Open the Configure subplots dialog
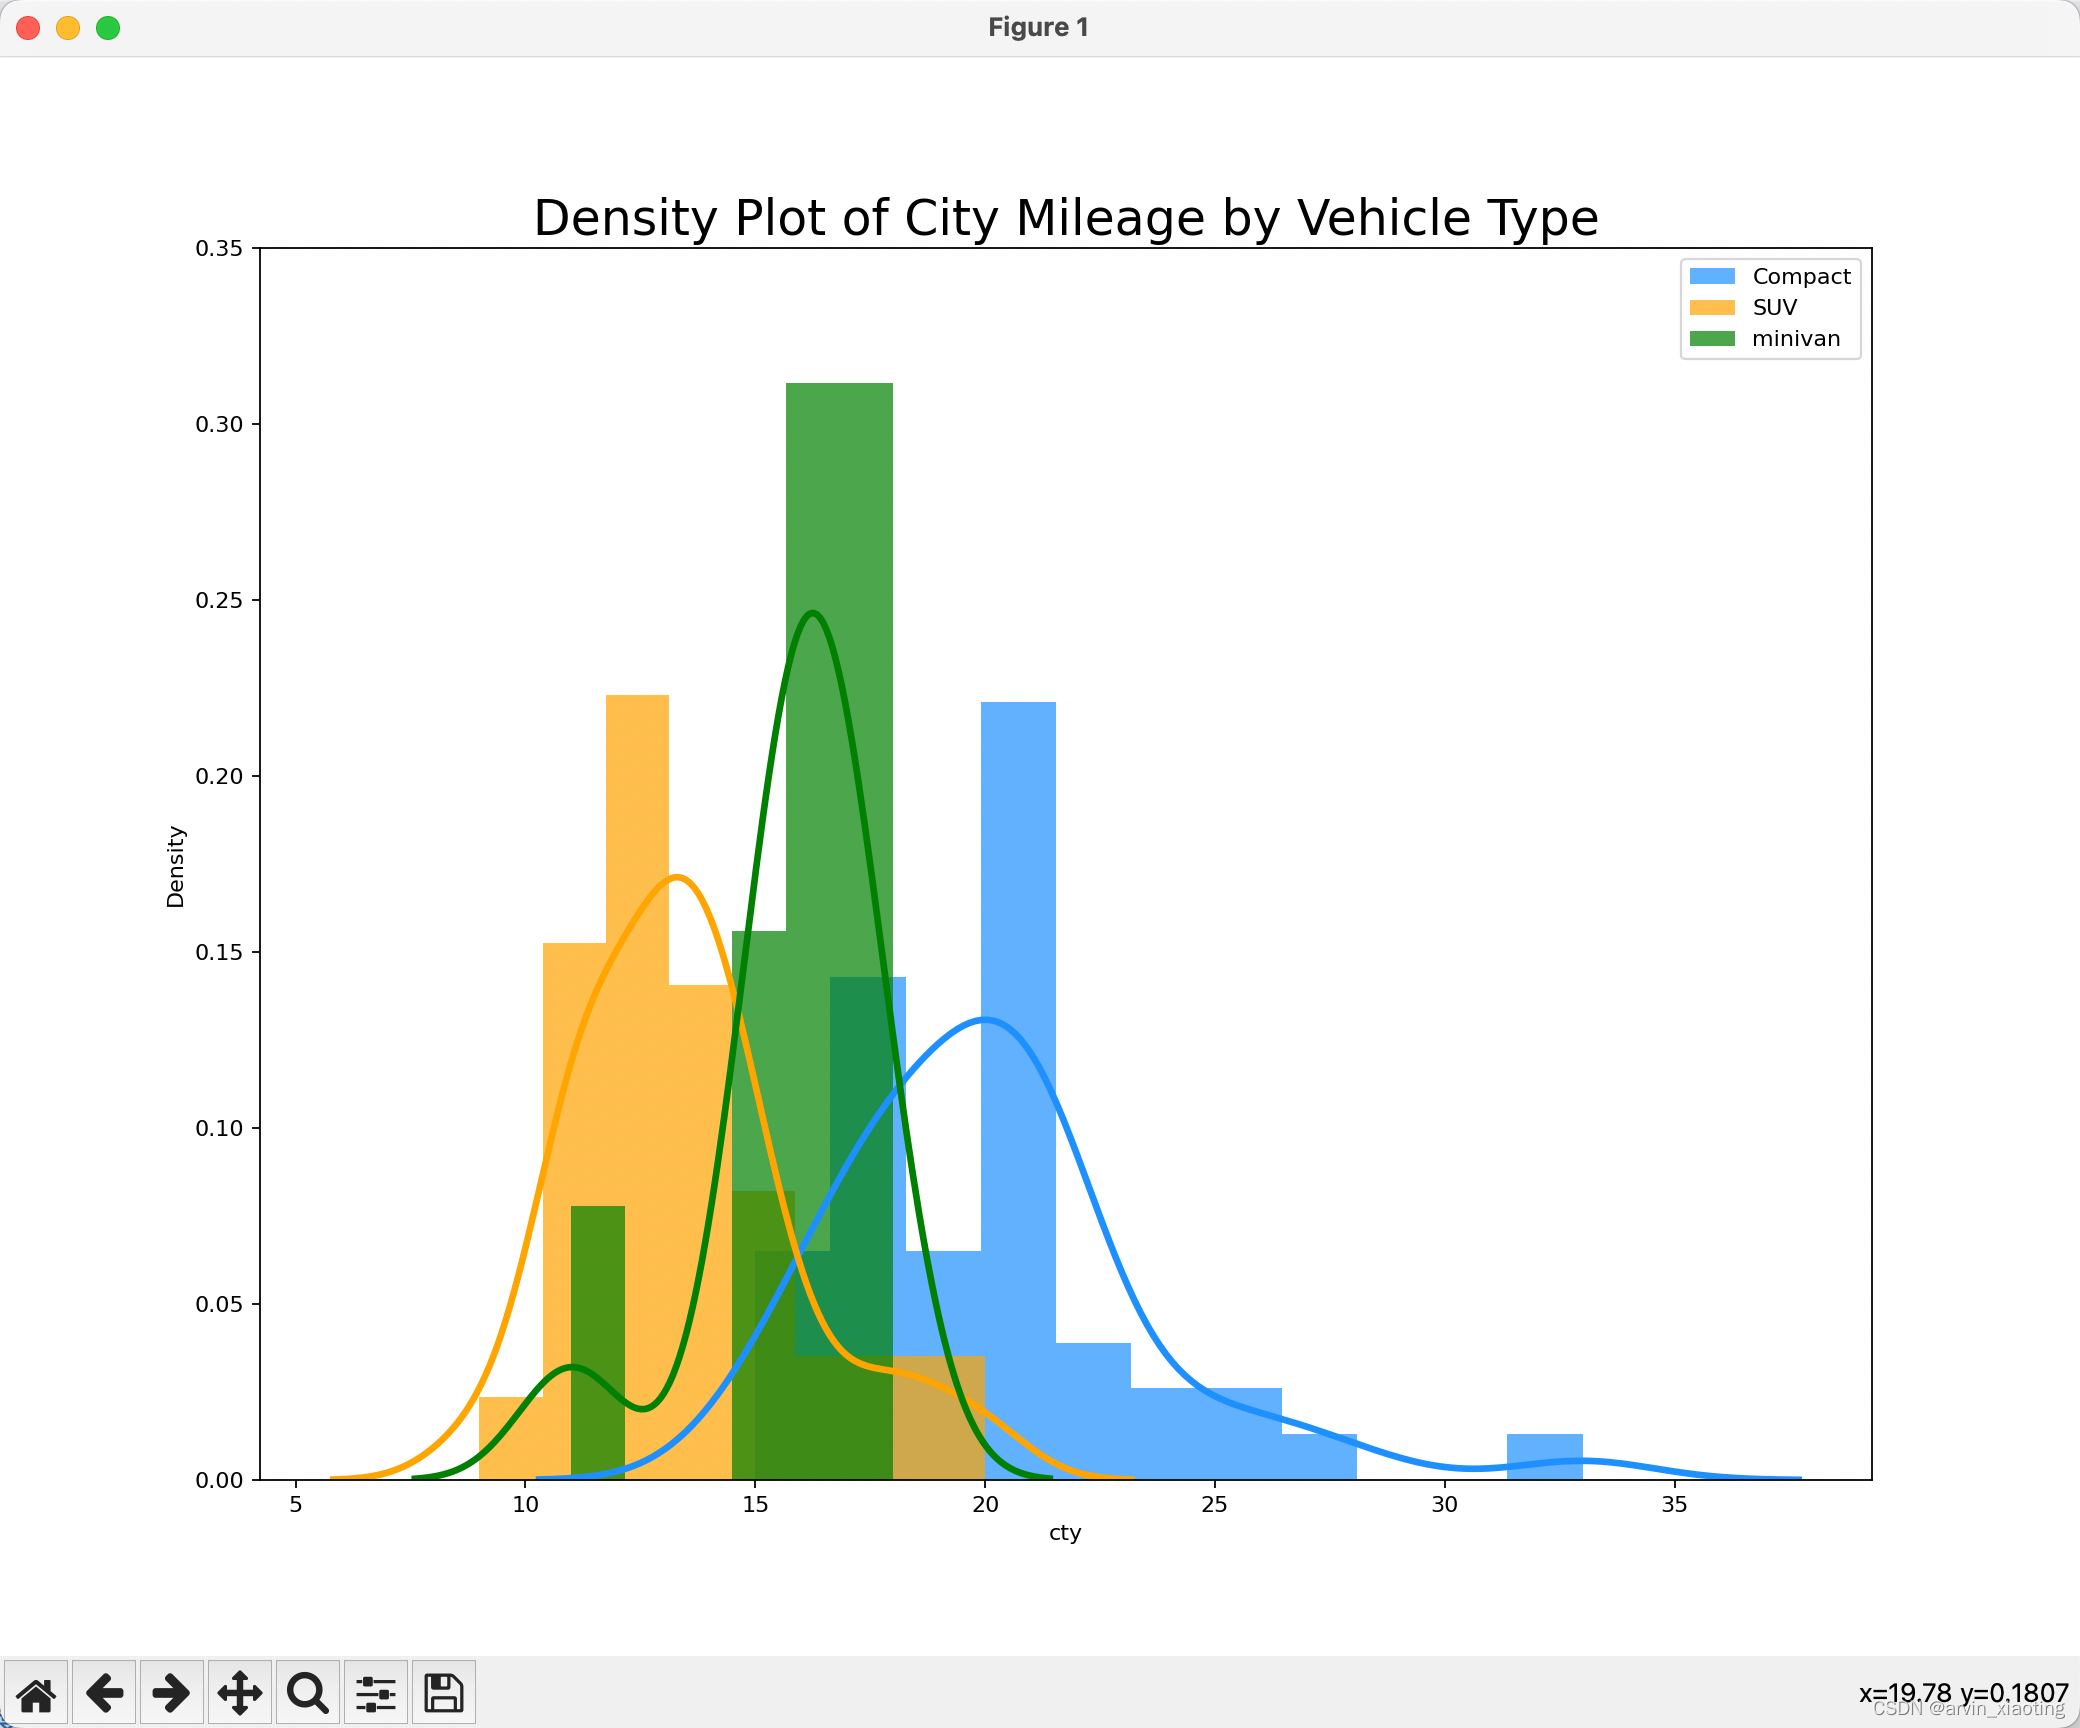The height and width of the screenshot is (1728, 2080). tap(375, 1693)
